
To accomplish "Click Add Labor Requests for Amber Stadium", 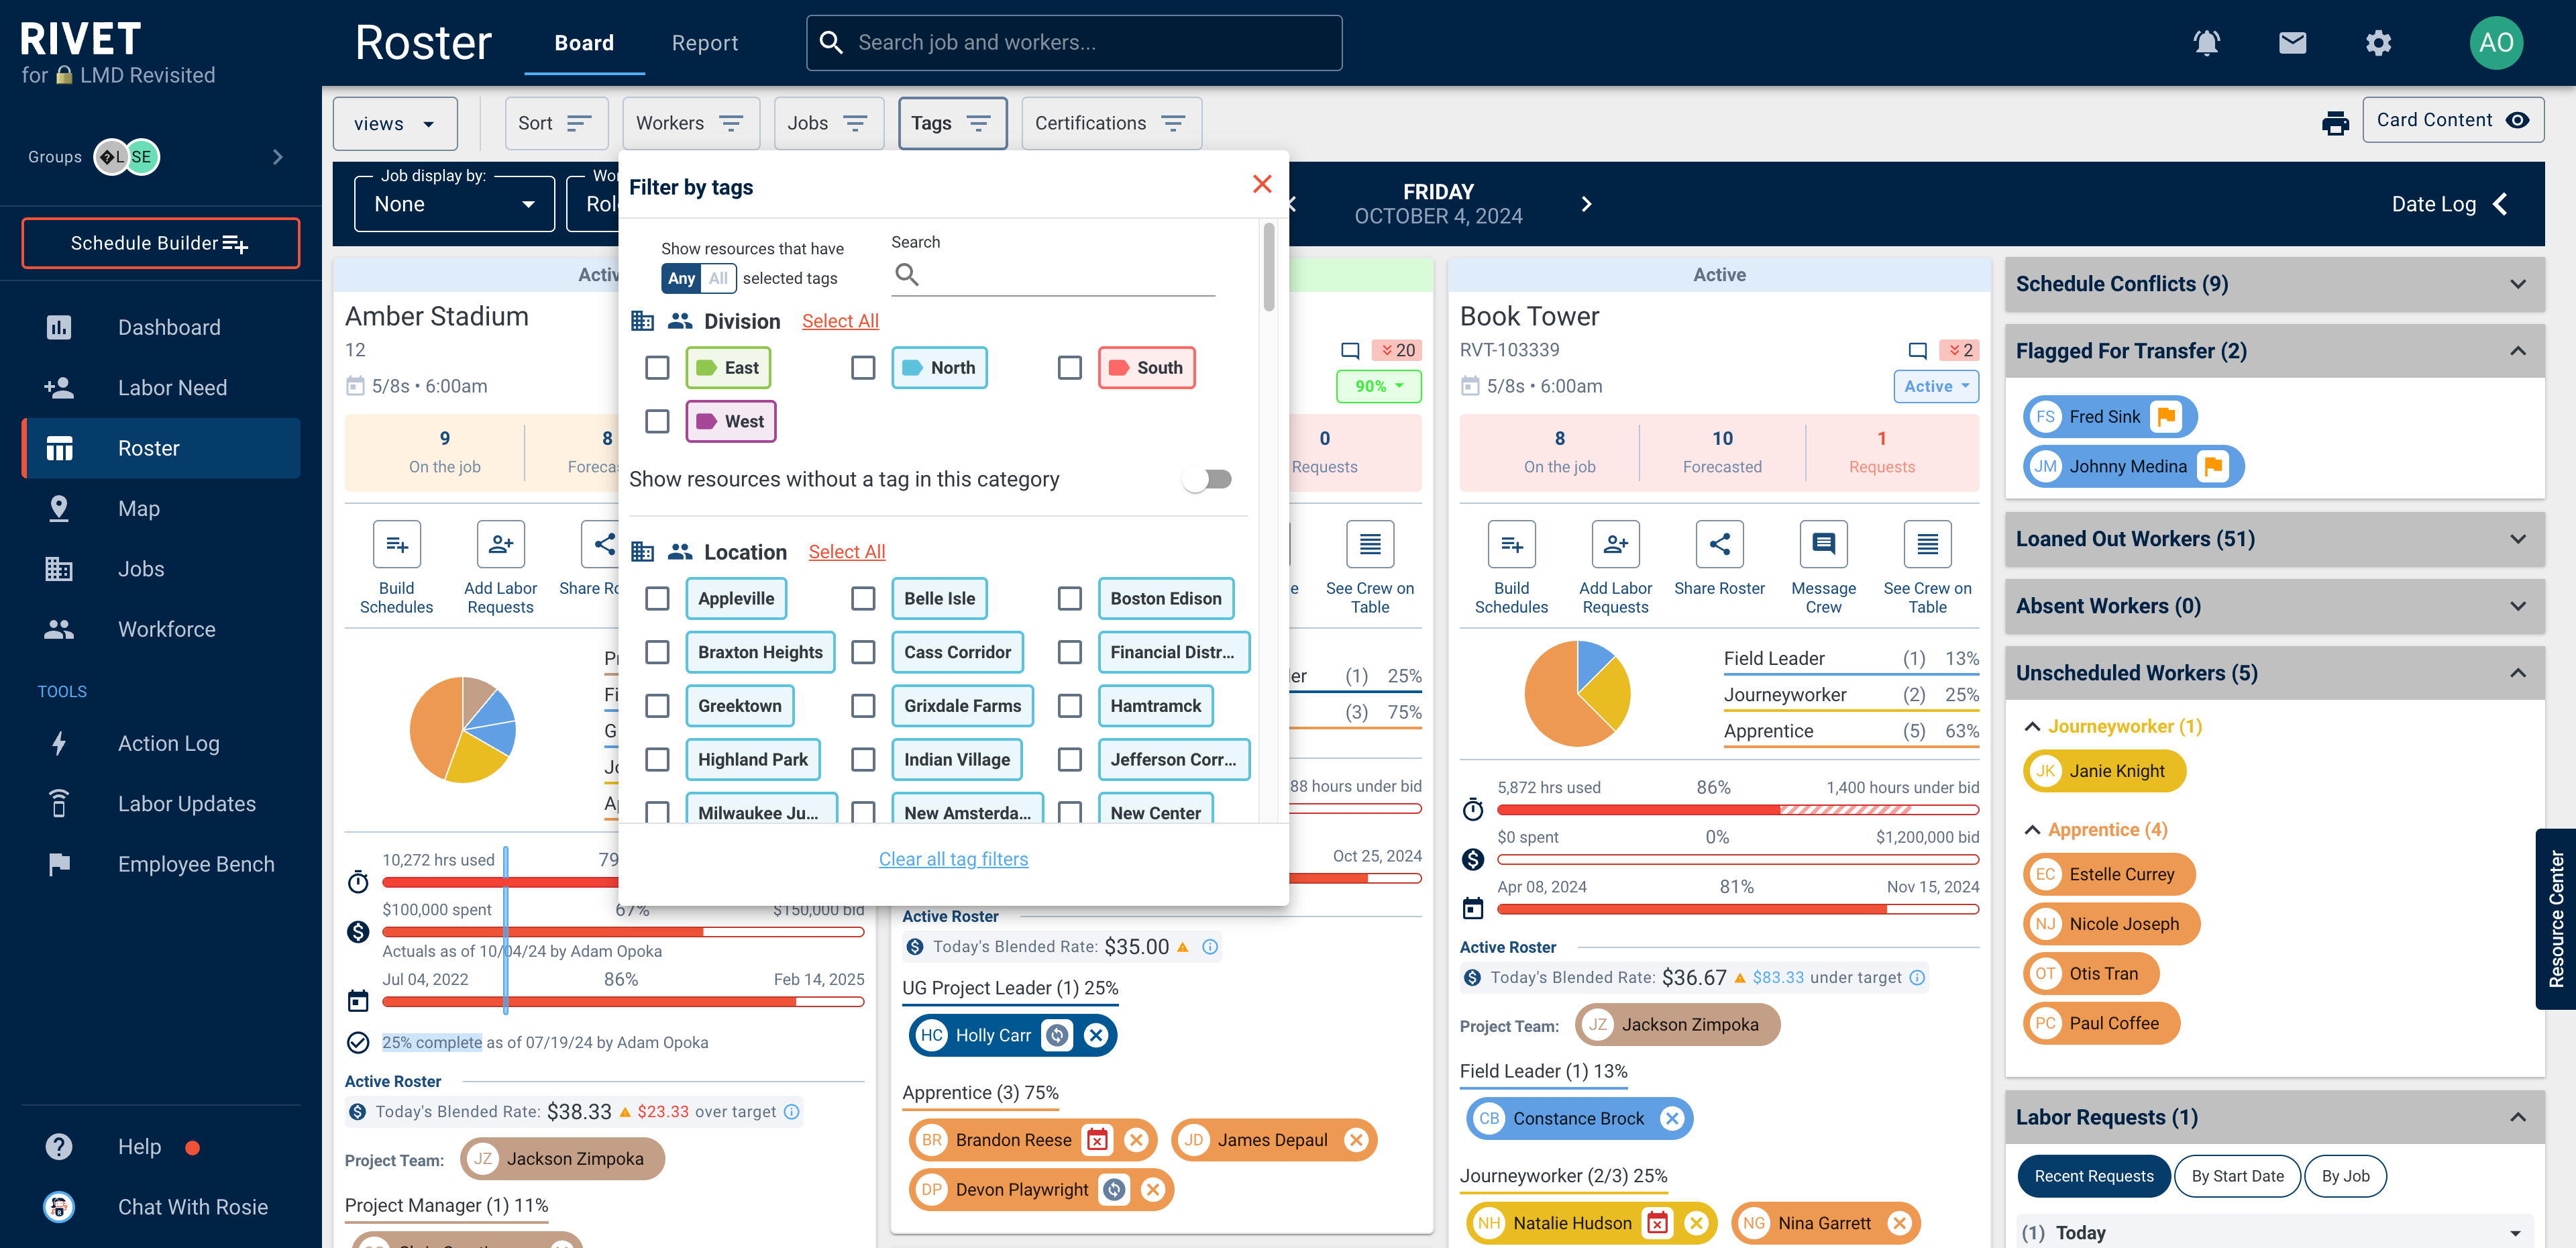I will coord(500,545).
